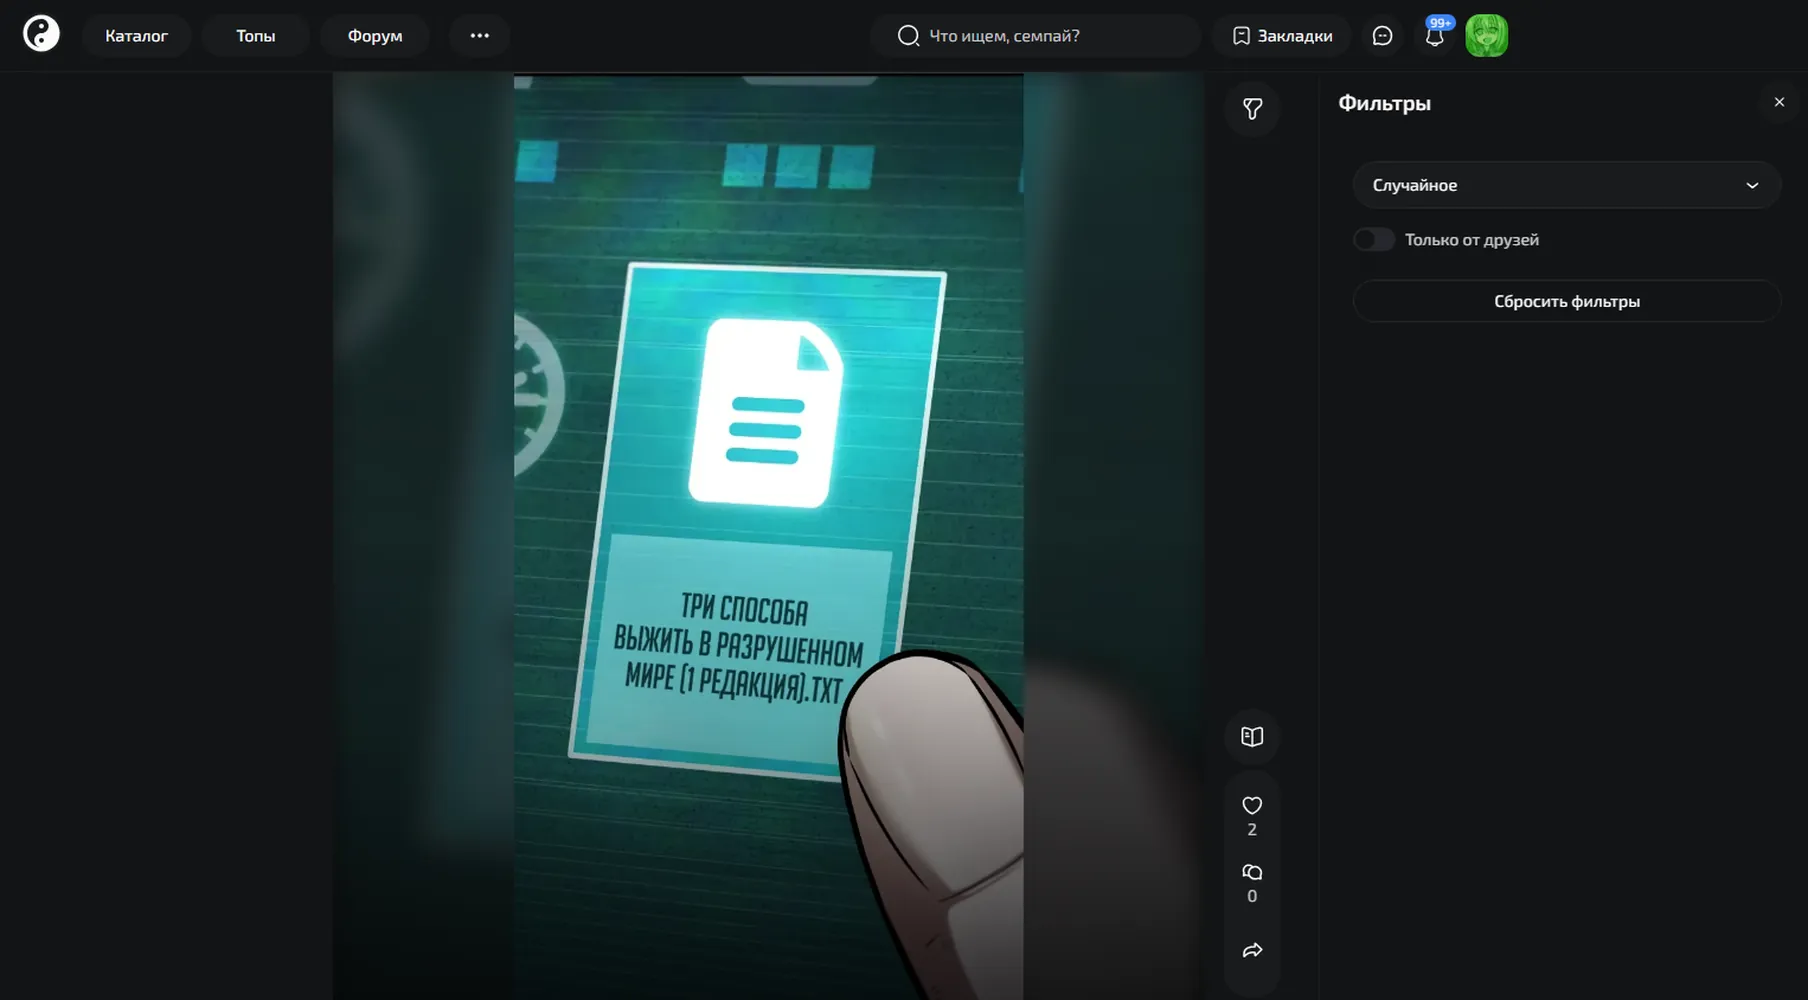Click the yin-yang site logo
1808x1000 pixels.
(x=41, y=34)
